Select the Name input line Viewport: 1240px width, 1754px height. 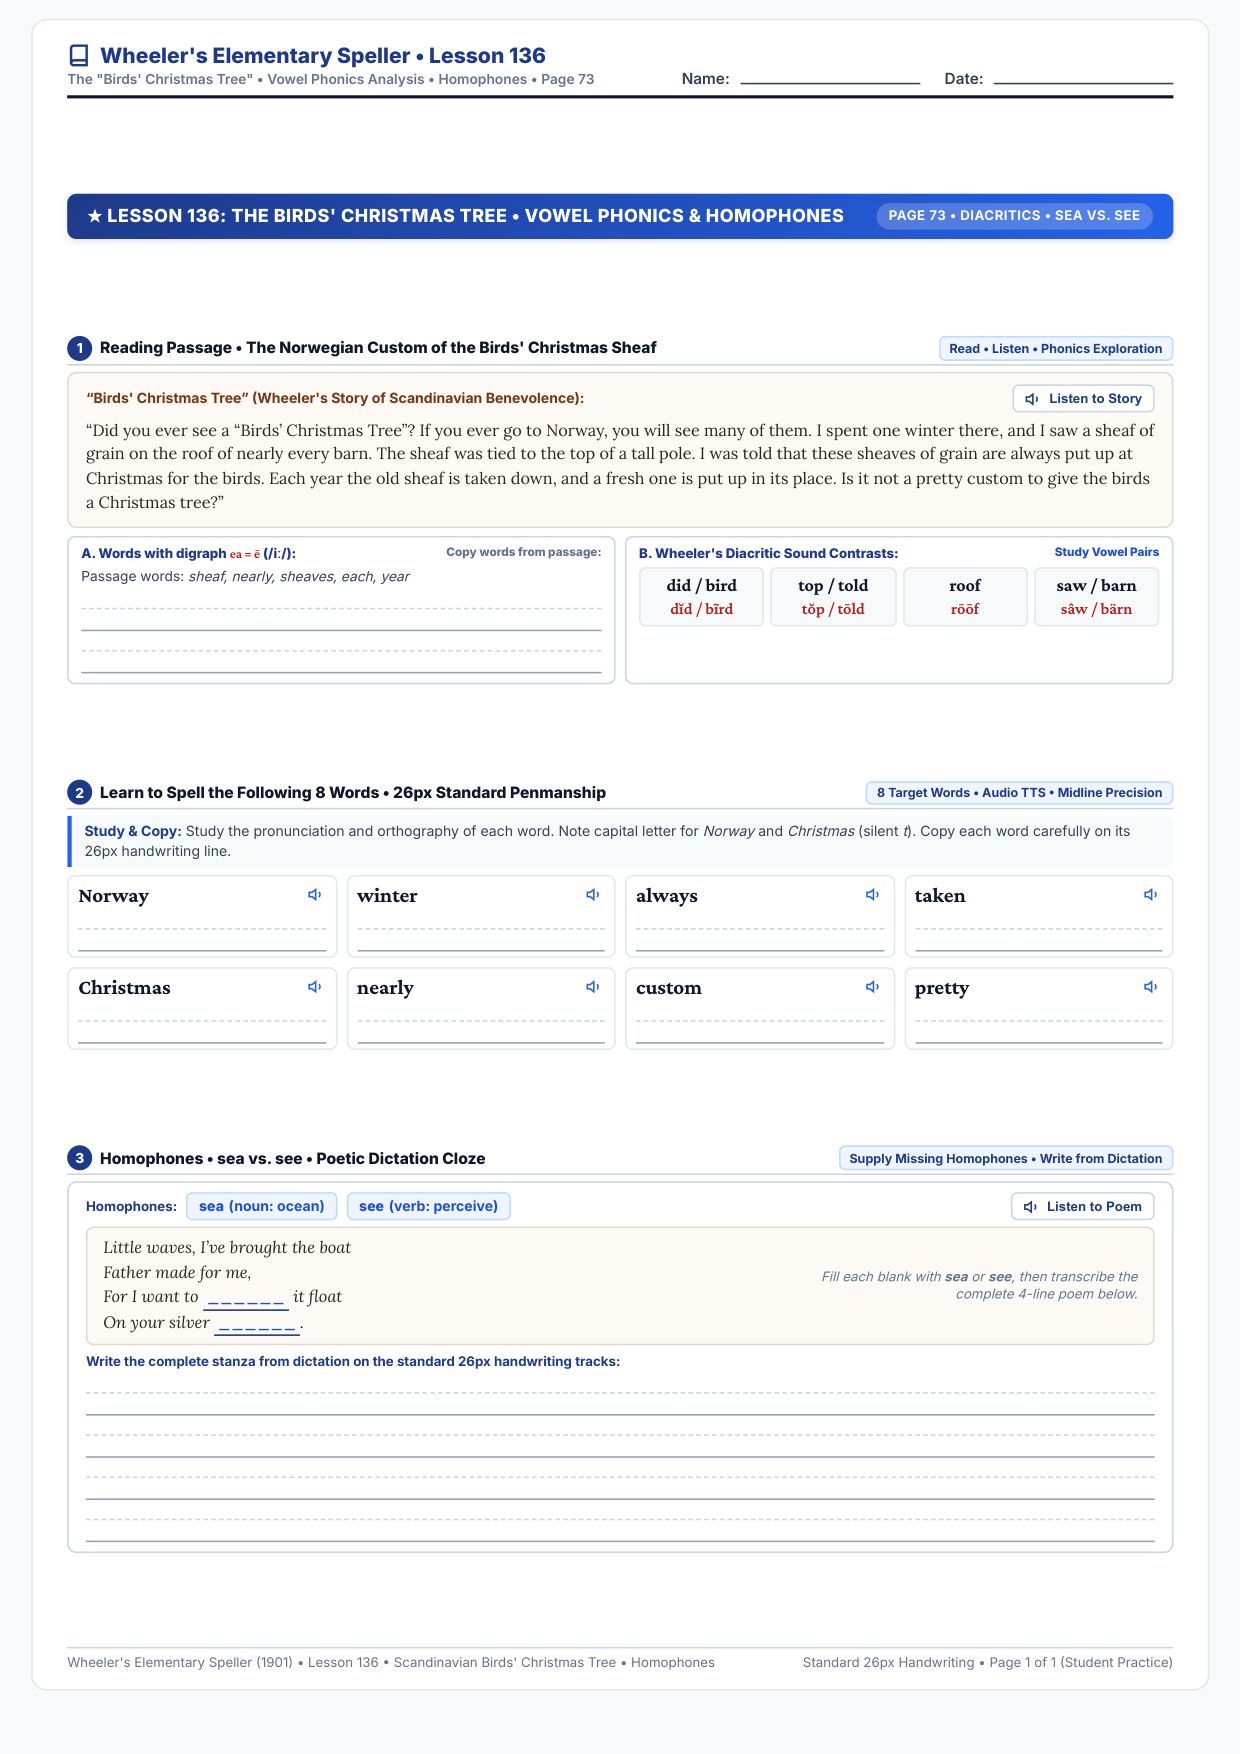pos(830,78)
